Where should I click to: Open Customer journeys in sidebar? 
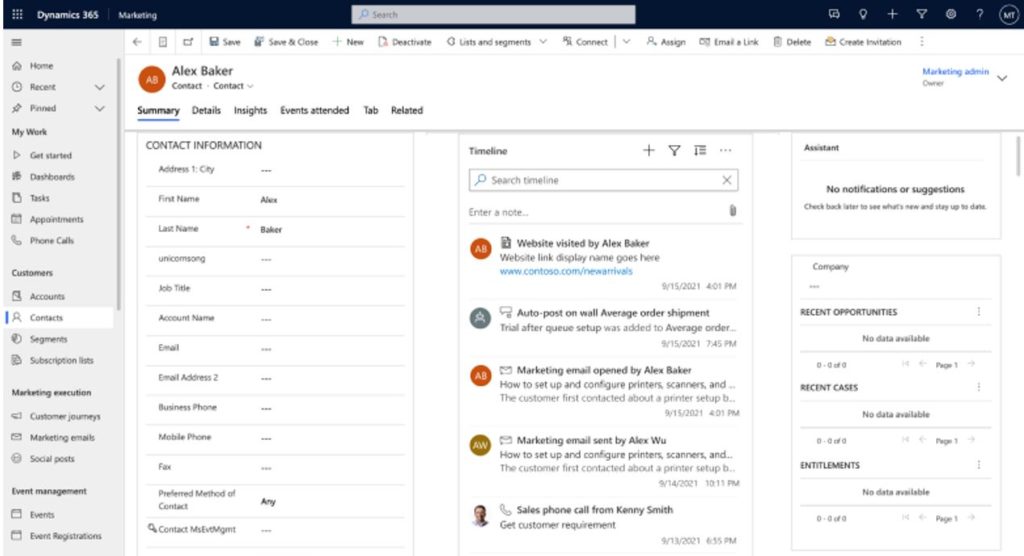(65, 416)
